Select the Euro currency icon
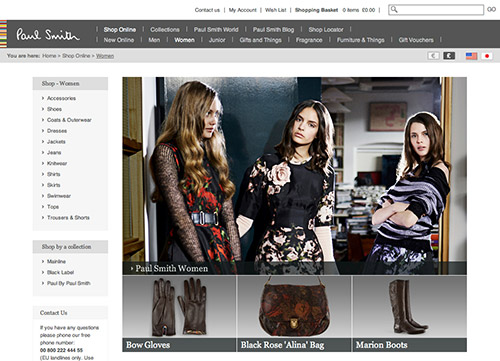The width and height of the screenshot is (500, 361). point(433,56)
